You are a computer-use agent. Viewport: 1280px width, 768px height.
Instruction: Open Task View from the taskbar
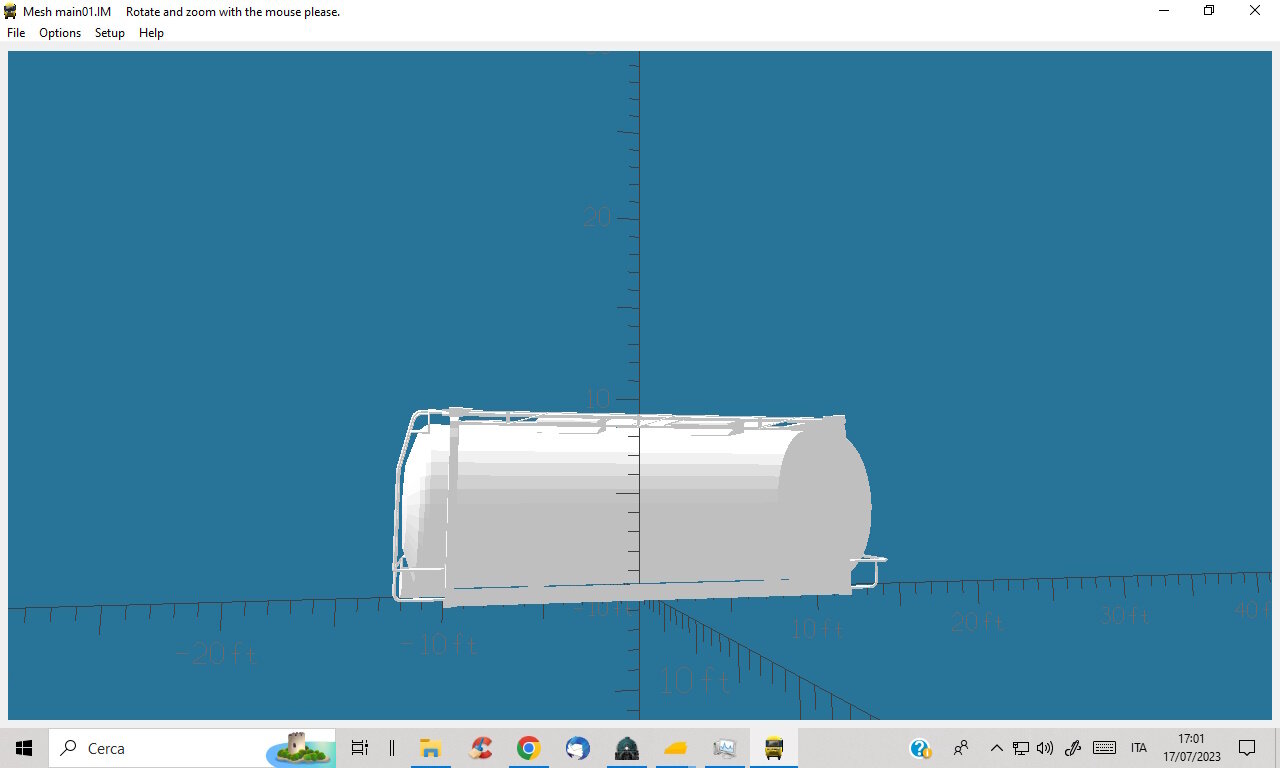point(360,748)
